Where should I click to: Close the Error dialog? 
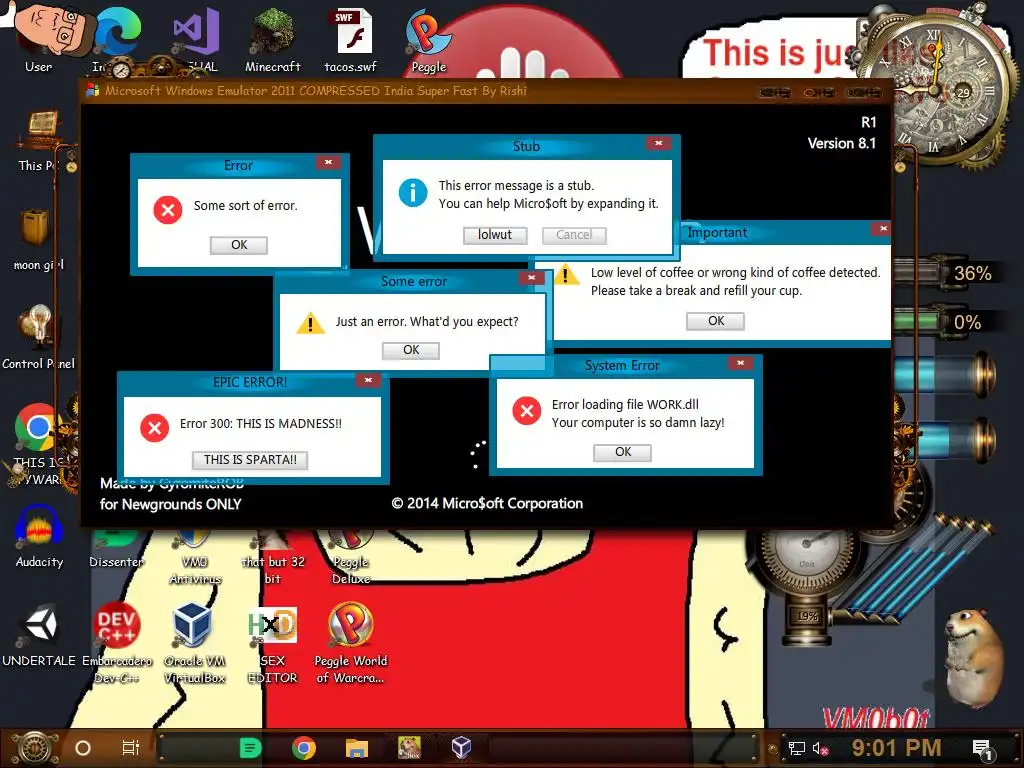click(328, 163)
